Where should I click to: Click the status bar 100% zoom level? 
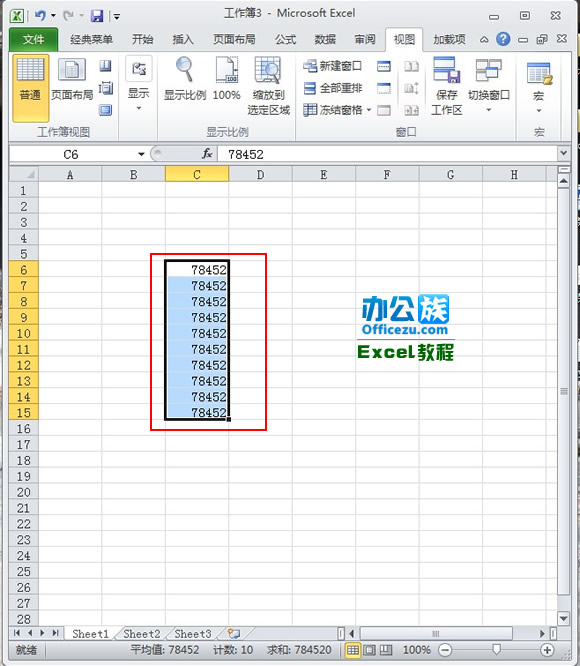click(417, 649)
